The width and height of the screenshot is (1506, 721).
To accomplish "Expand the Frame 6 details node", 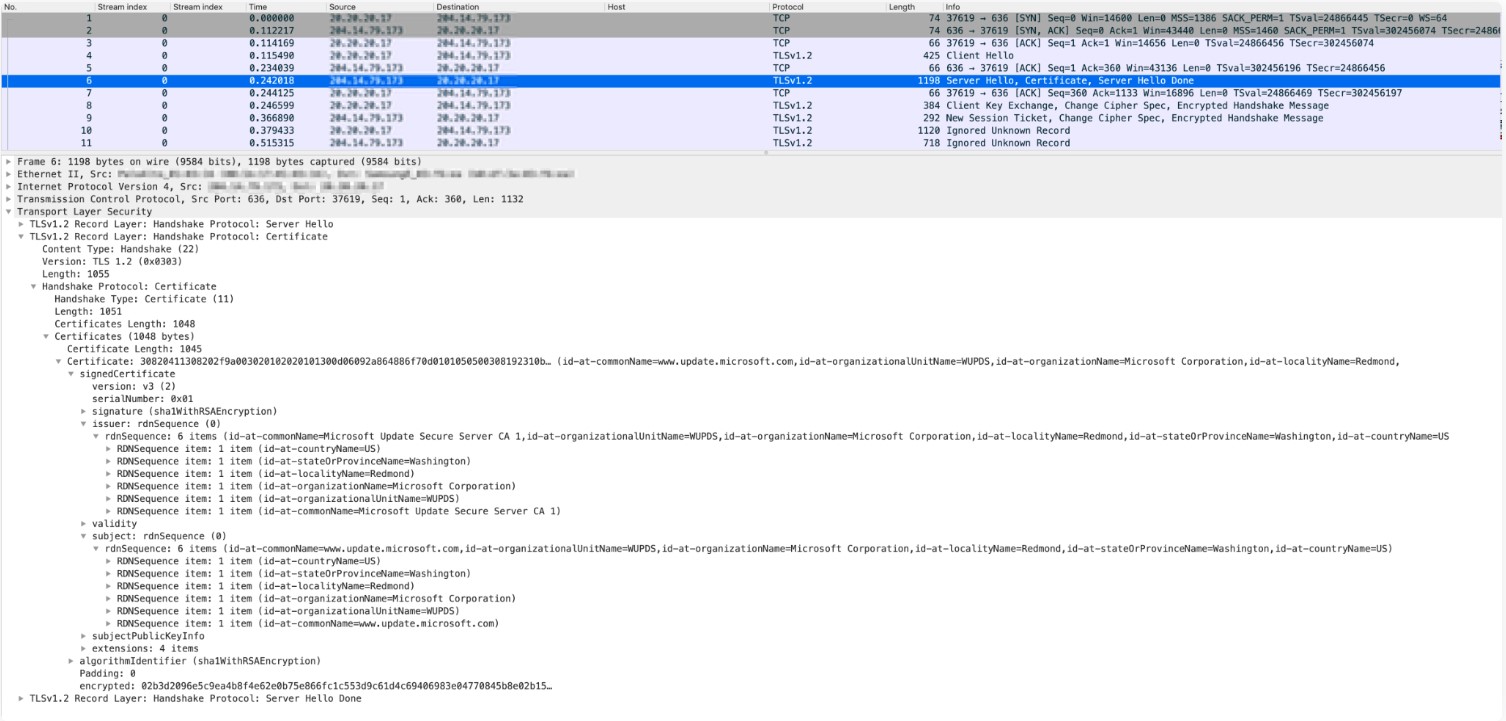I will point(9,161).
